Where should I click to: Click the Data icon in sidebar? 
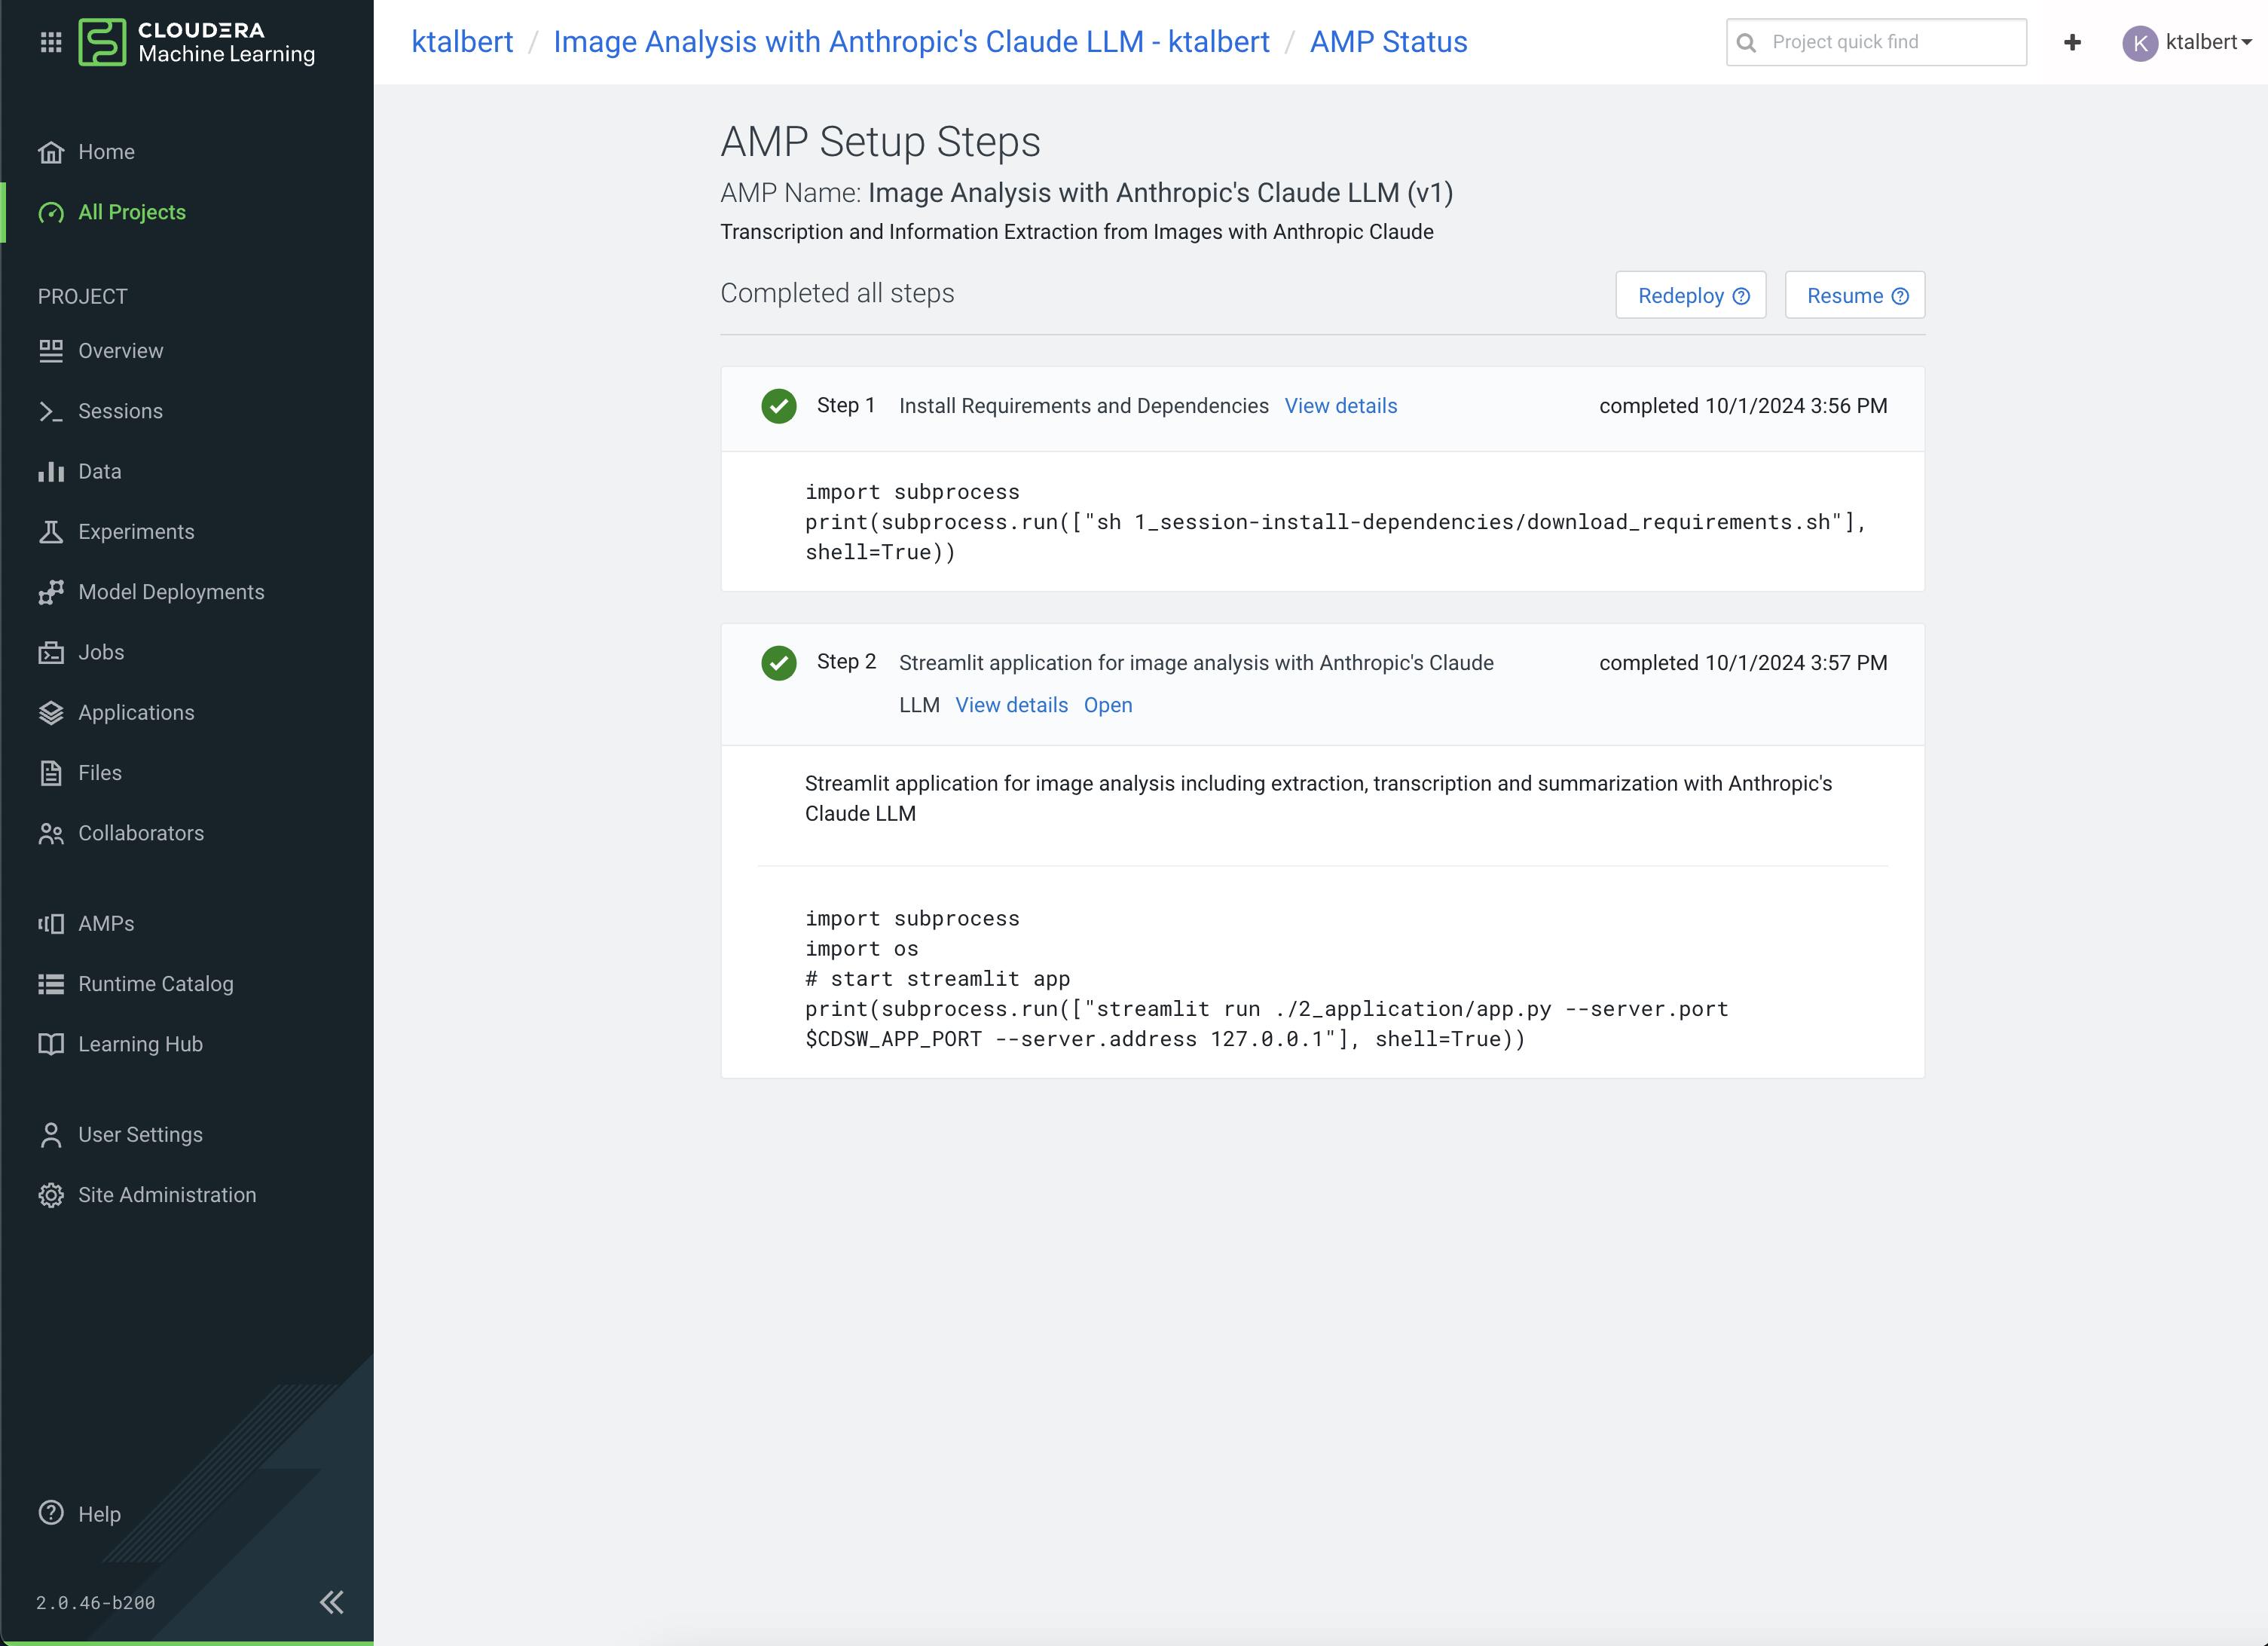(x=54, y=470)
